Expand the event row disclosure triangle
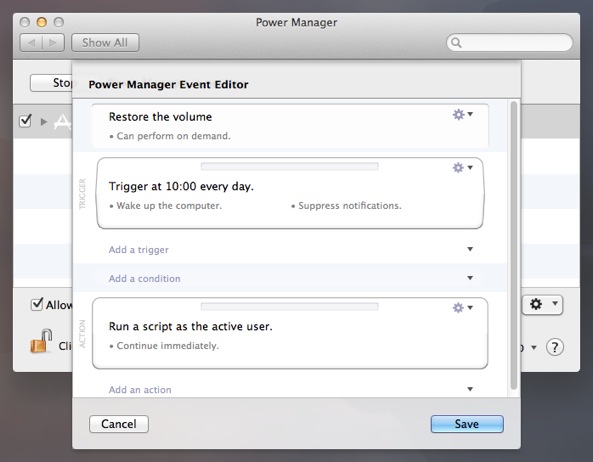This screenshot has height=462, width=593. pyautogui.click(x=44, y=122)
